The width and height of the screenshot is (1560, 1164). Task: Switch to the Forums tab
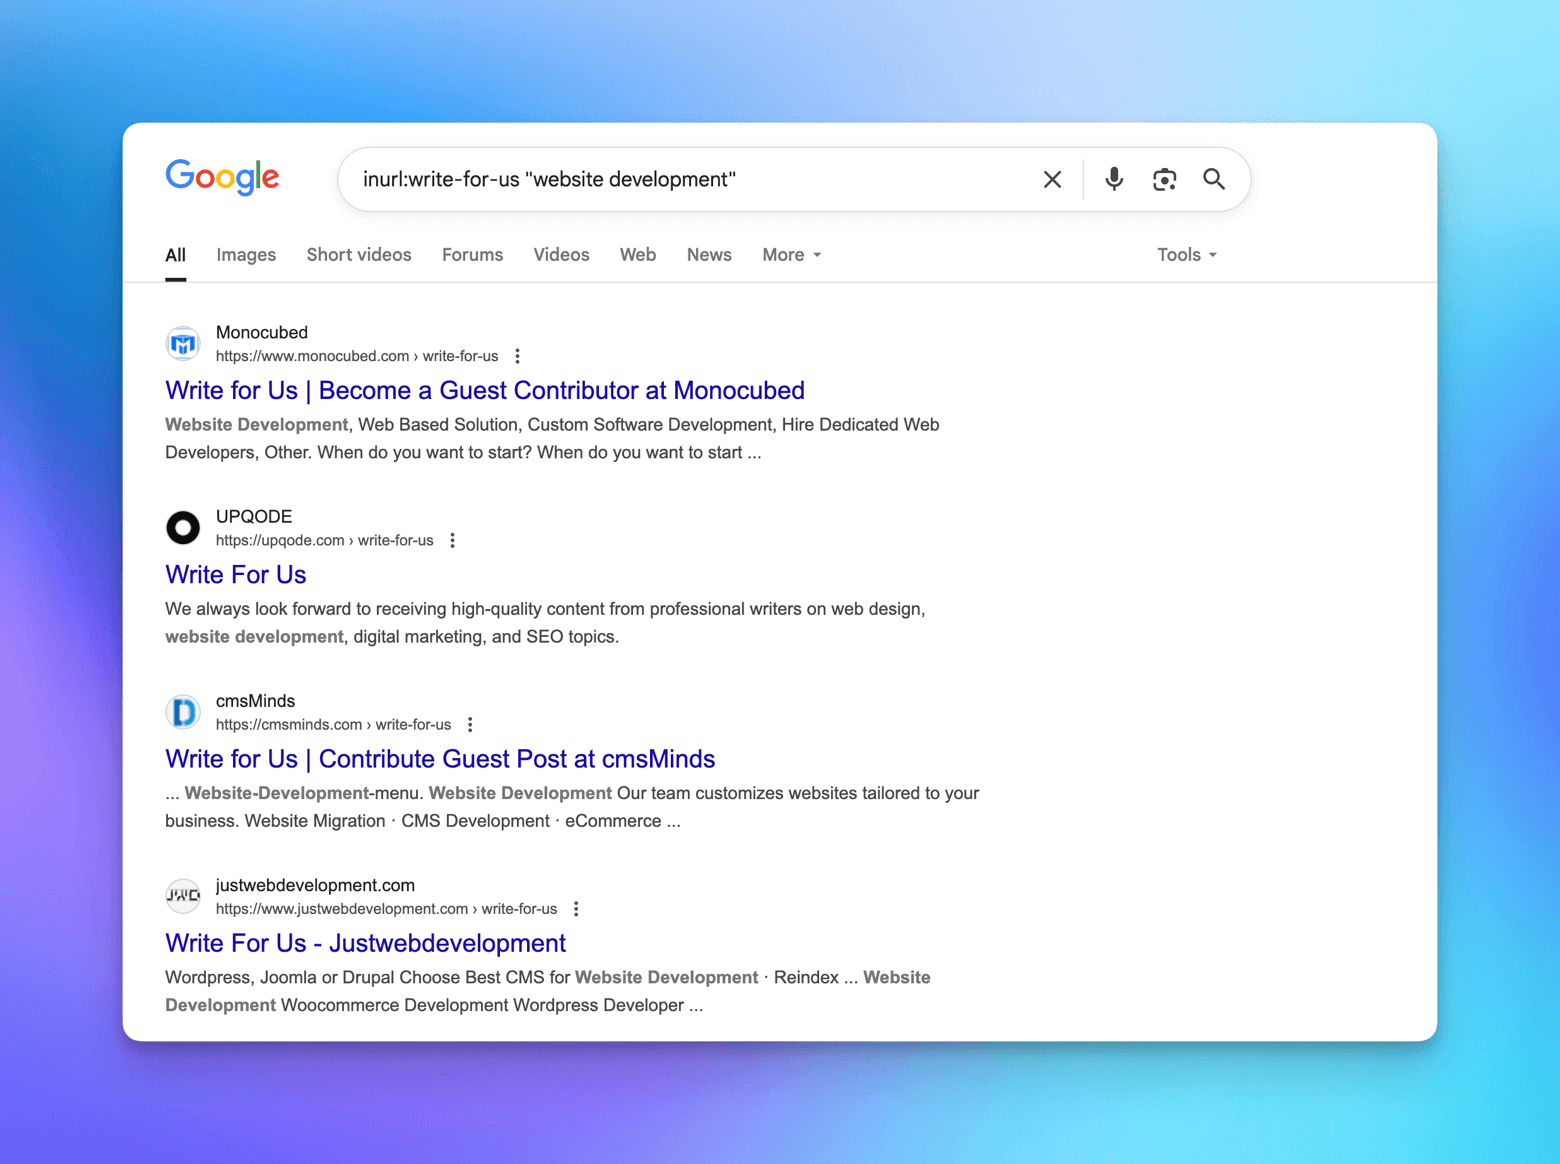click(472, 255)
